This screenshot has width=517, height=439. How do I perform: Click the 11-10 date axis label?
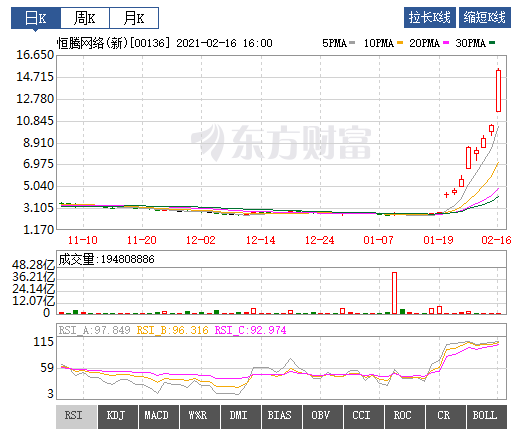(83, 240)
